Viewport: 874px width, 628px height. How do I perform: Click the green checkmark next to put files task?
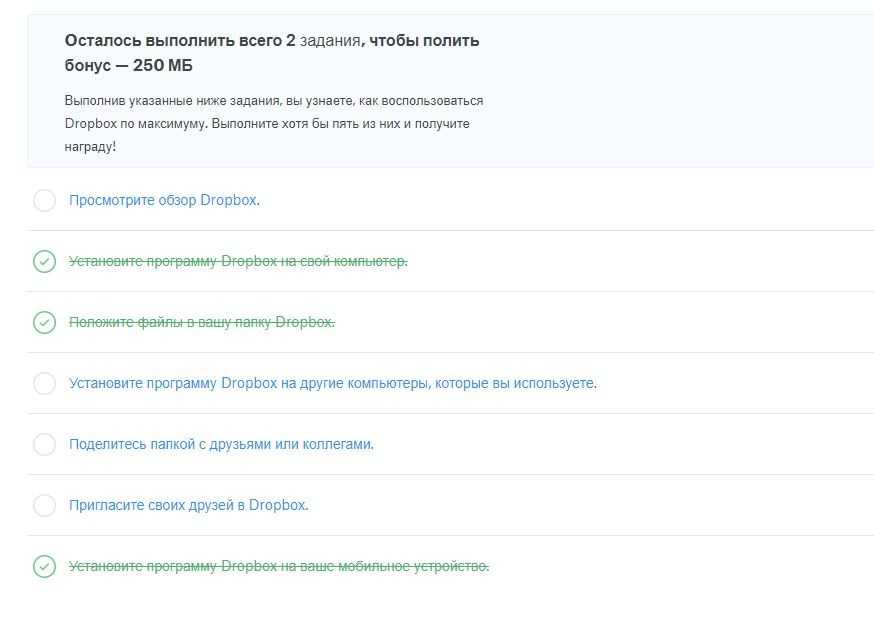pos(44,322)
